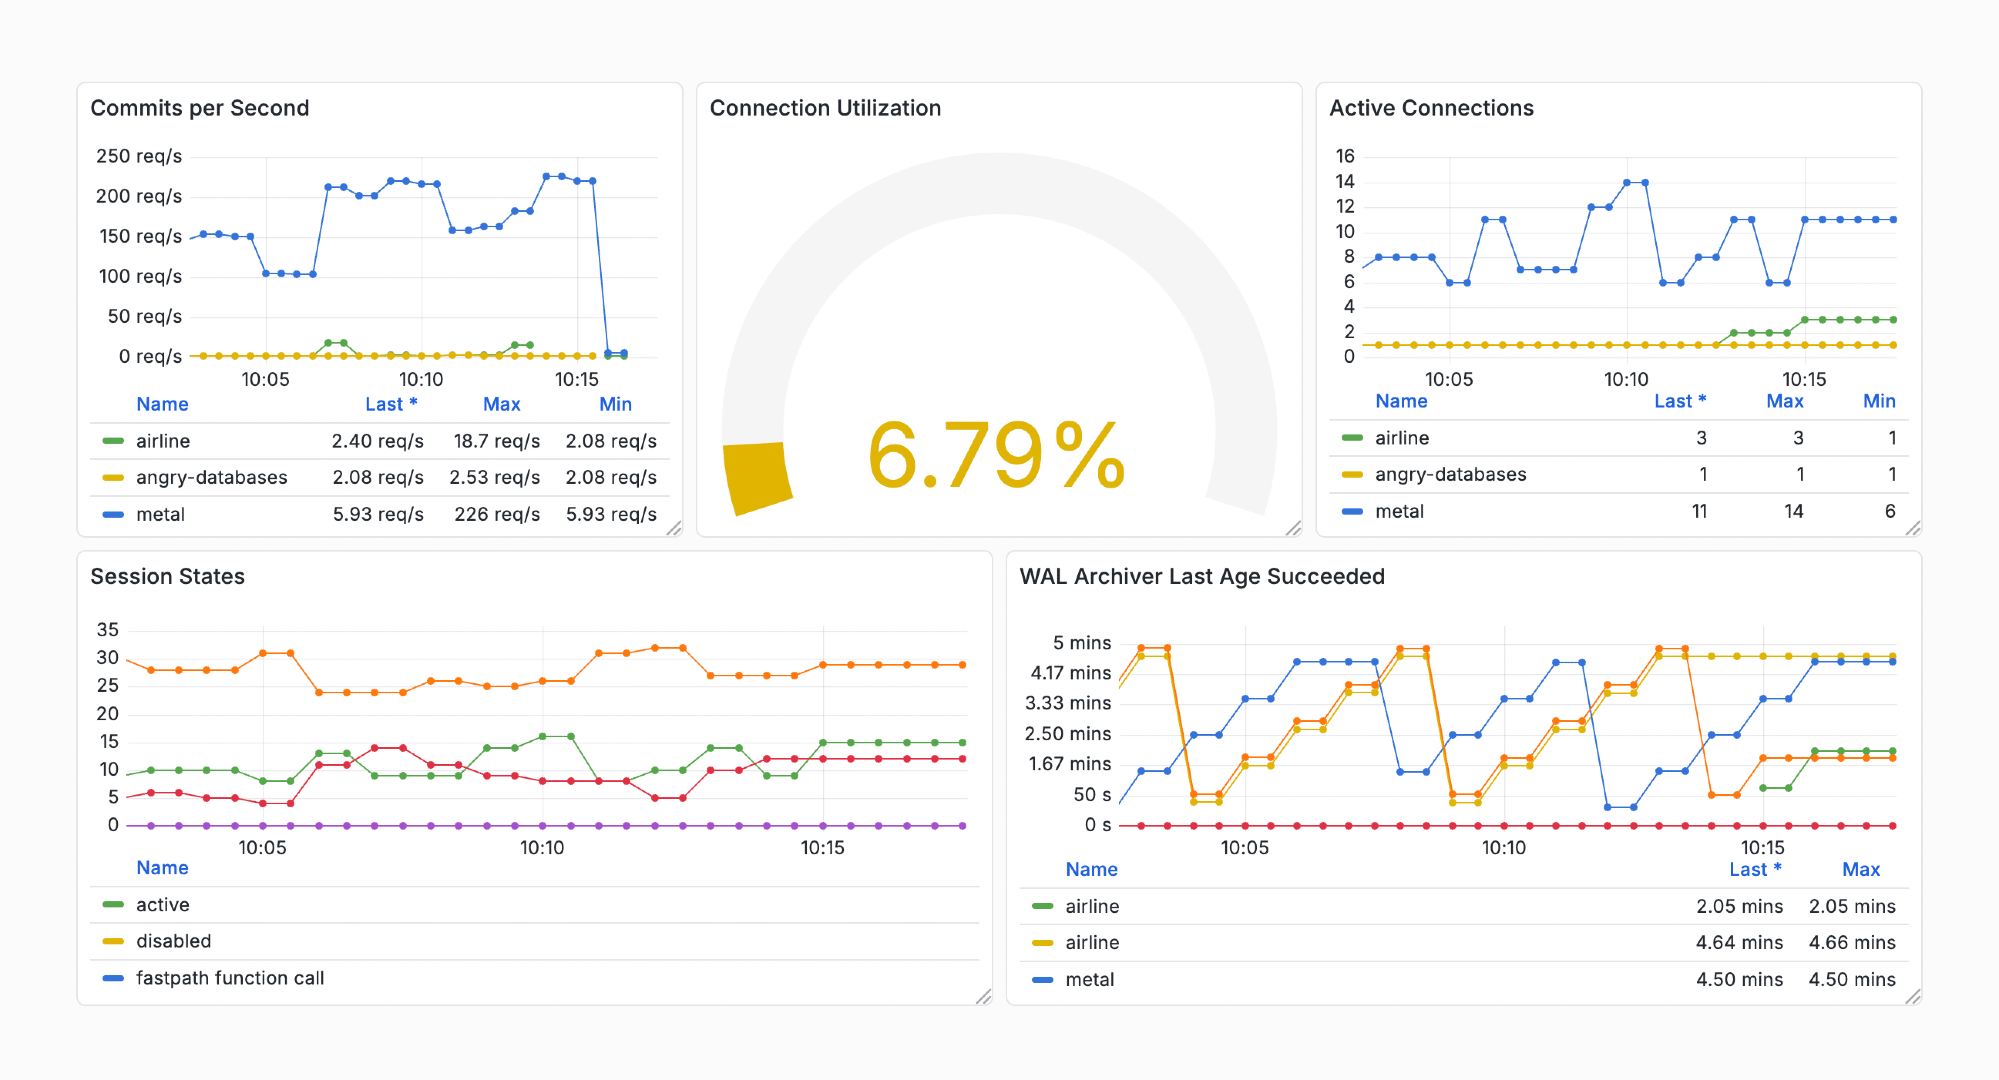The height and width of the screenshot is (1080, 1999).
Task: Click resize corner of WAL Archiver panel
Action: [x=1912, y=996]
